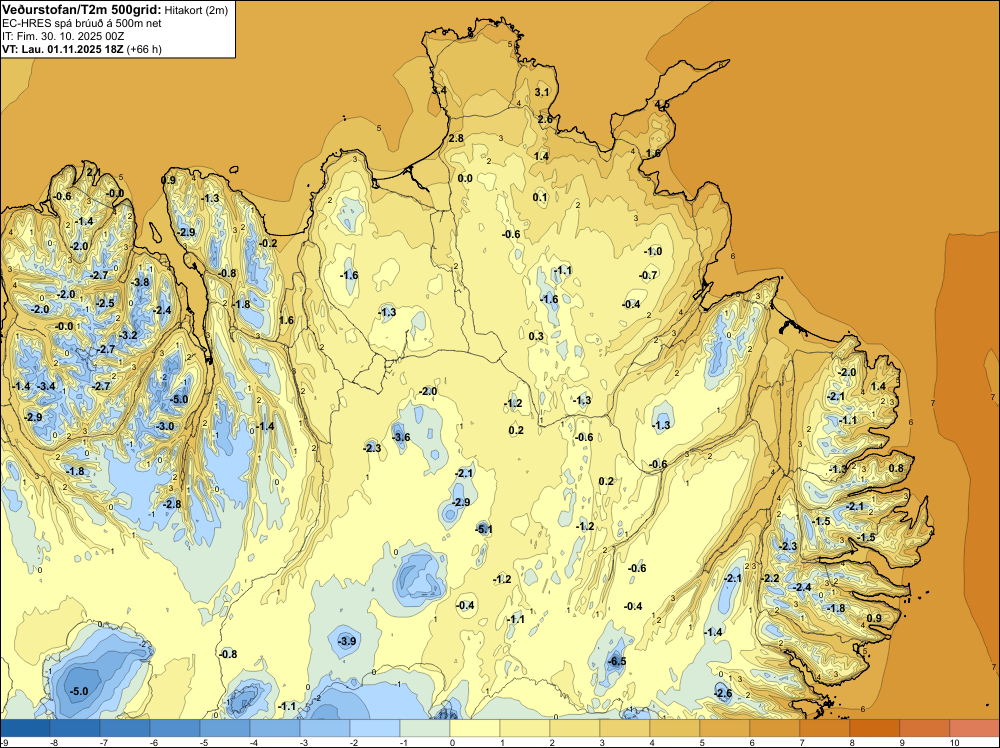Click the "(+66 h)" forecast lead label

click(144, 49)
